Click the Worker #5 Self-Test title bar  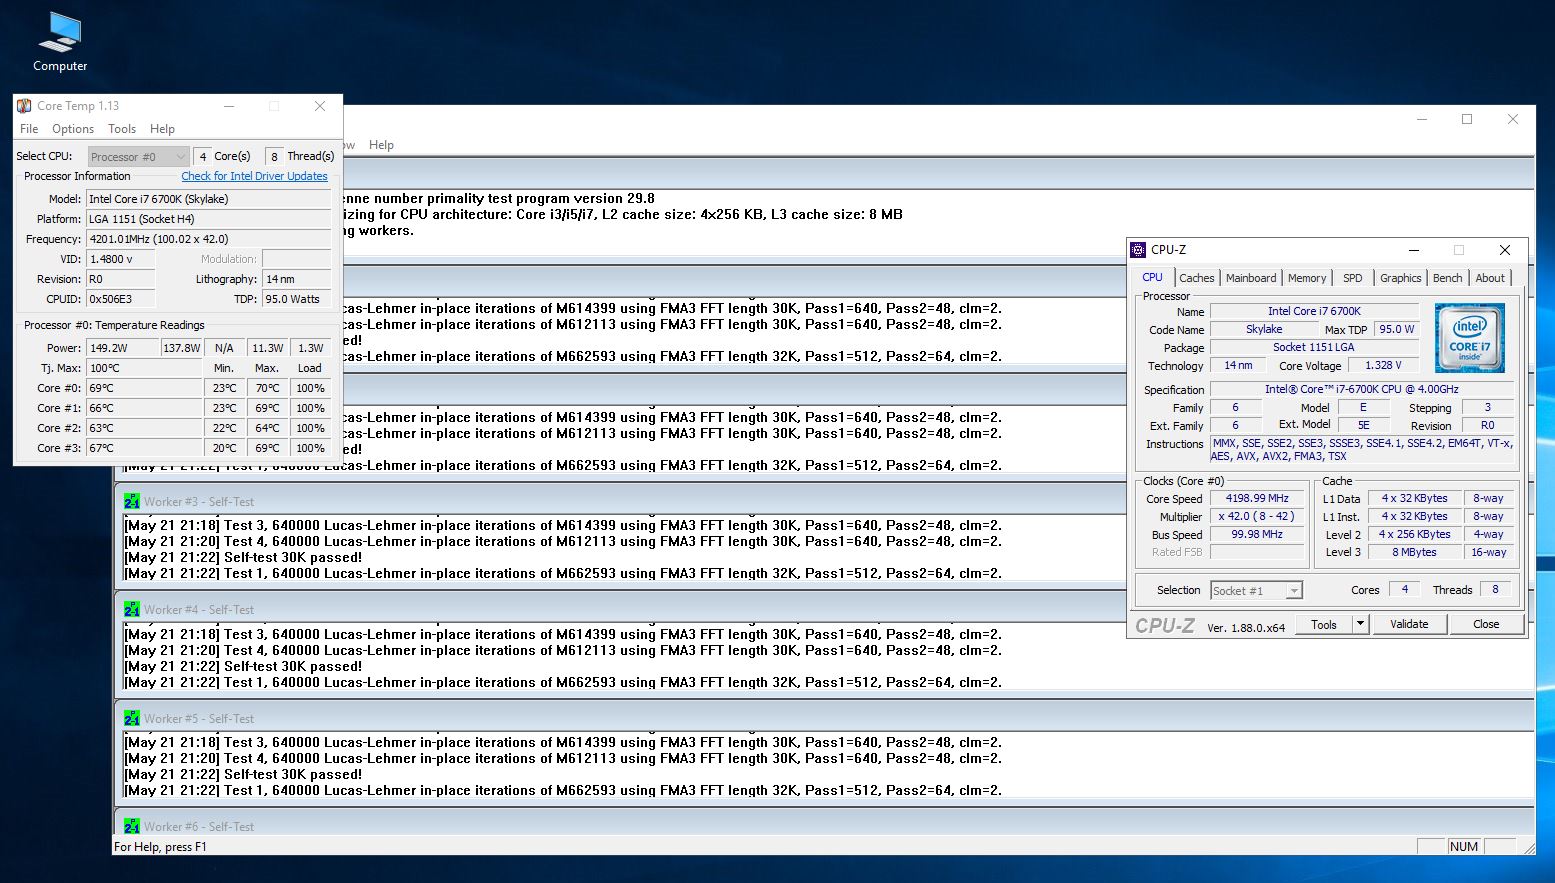coord(824,718)
